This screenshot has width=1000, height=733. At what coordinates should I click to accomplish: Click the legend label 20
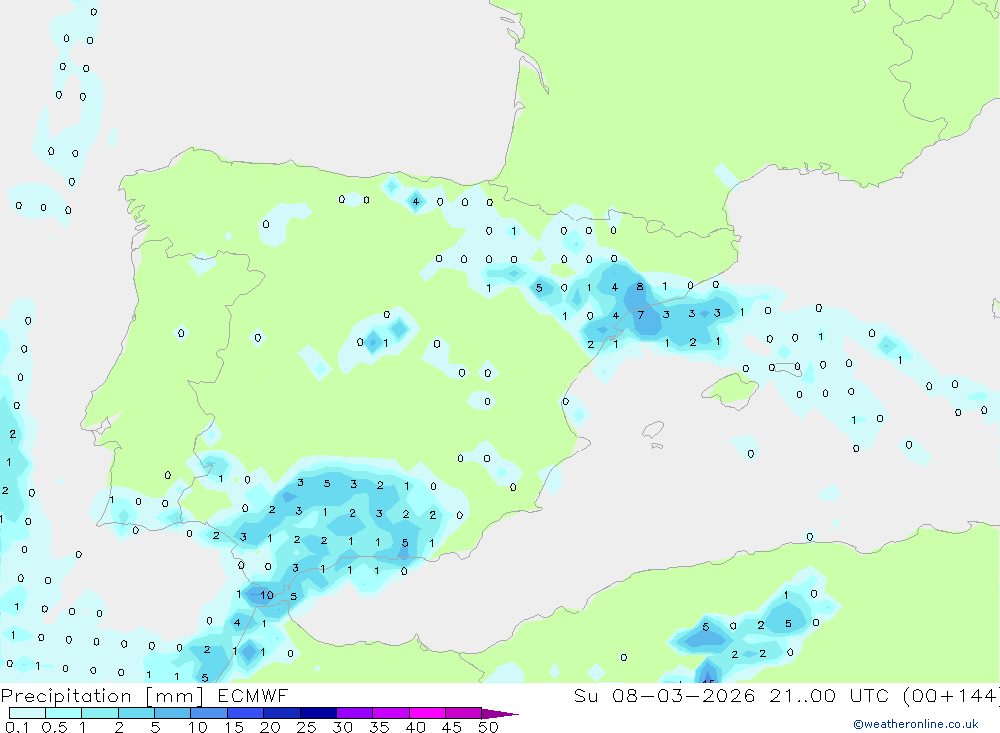270,727
